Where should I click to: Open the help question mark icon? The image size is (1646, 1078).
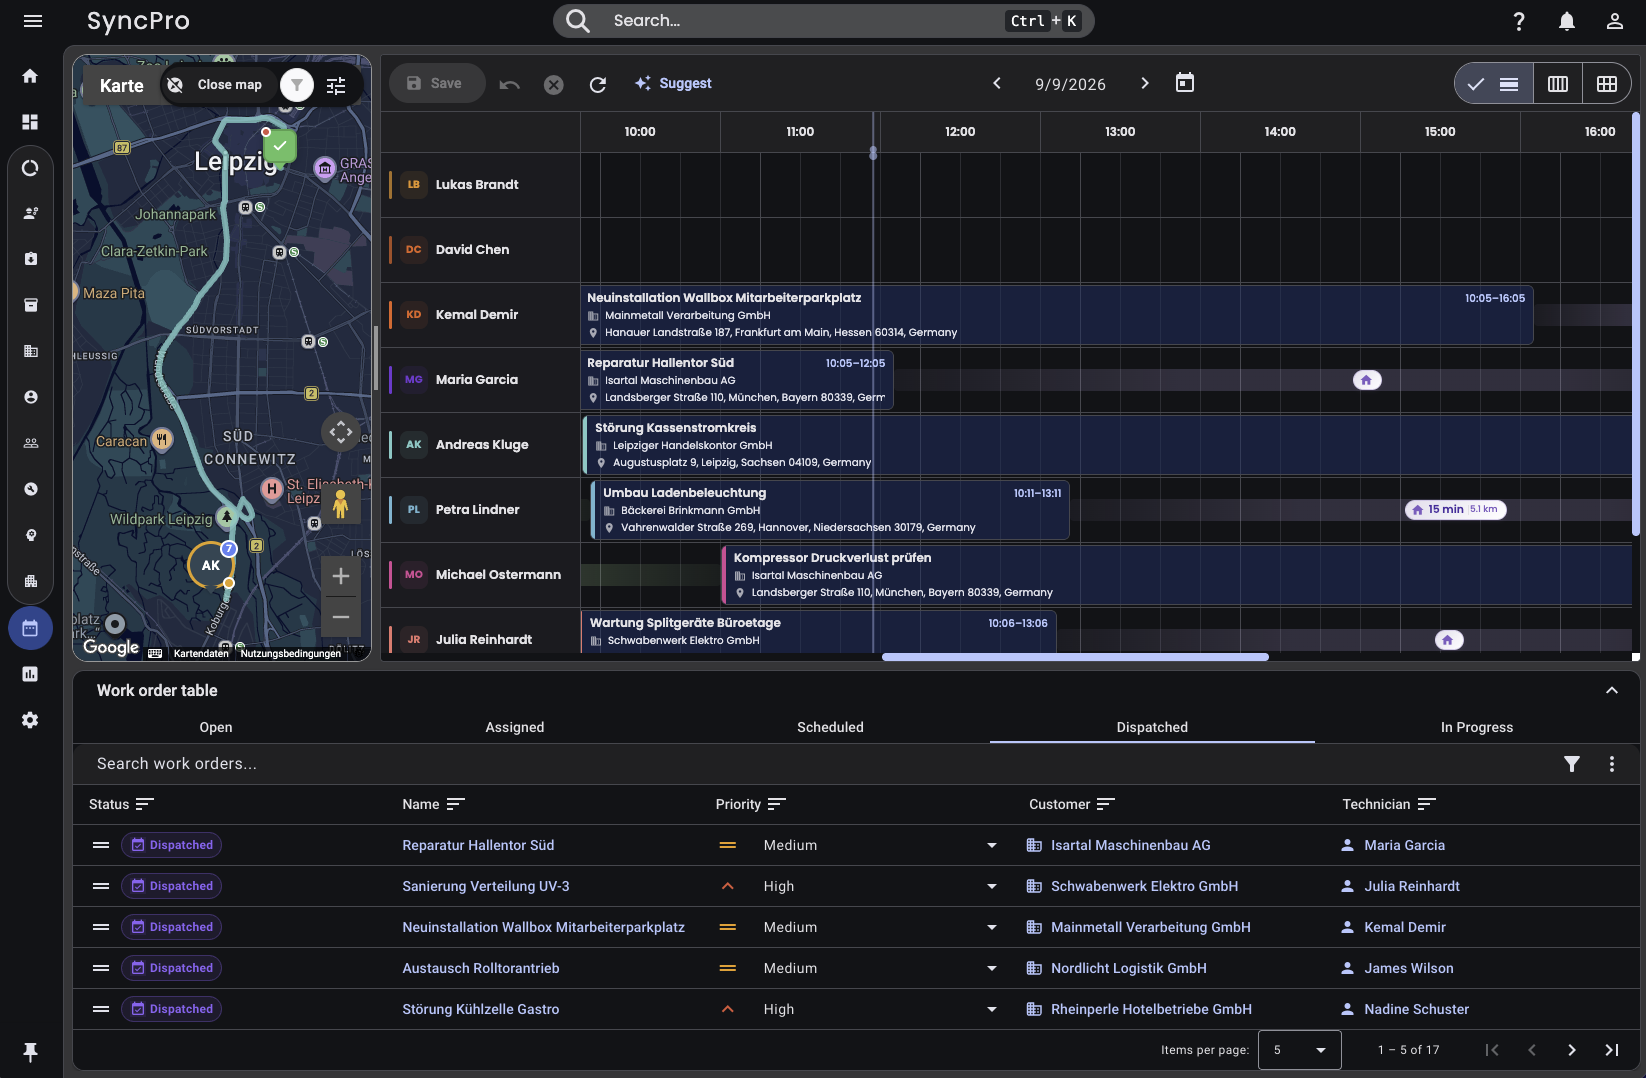pos(1519,21)
